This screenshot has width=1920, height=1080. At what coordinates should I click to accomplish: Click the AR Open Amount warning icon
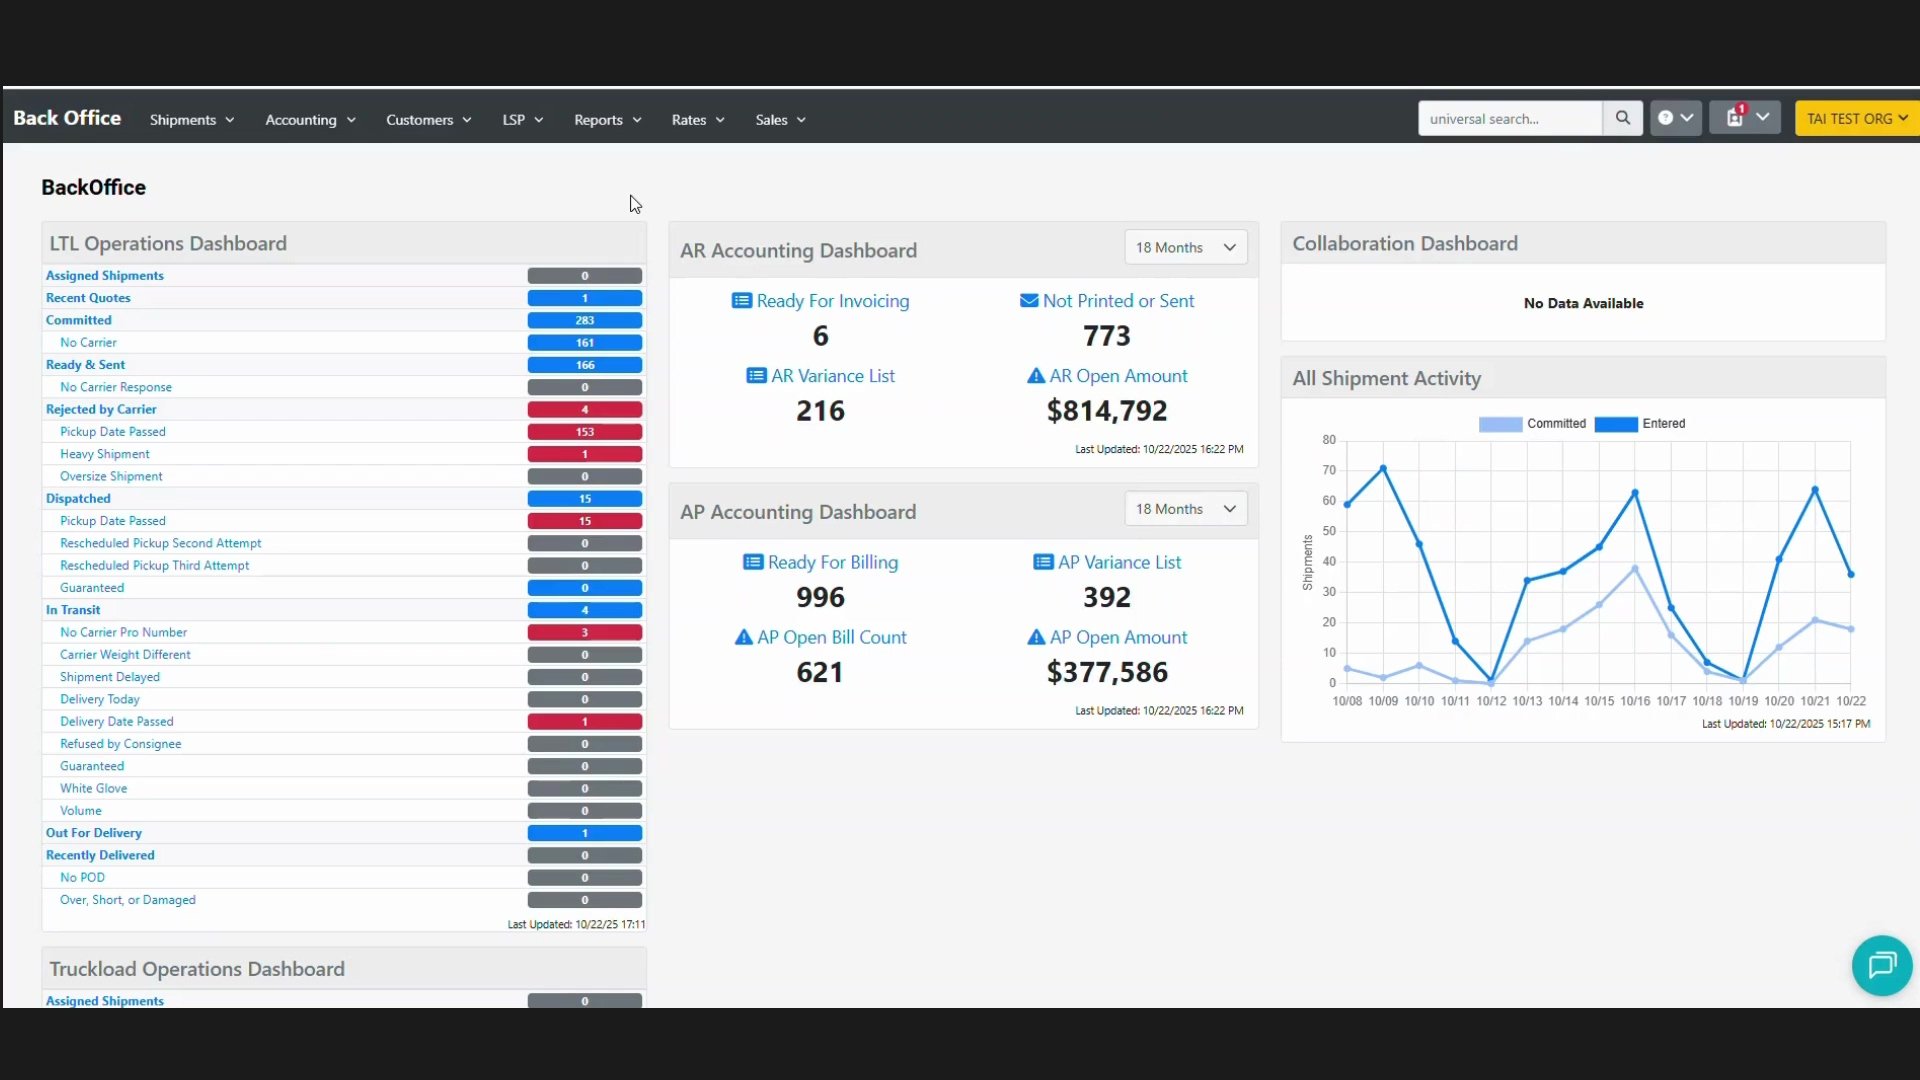pyautogui.click(x=1035, y=376)
